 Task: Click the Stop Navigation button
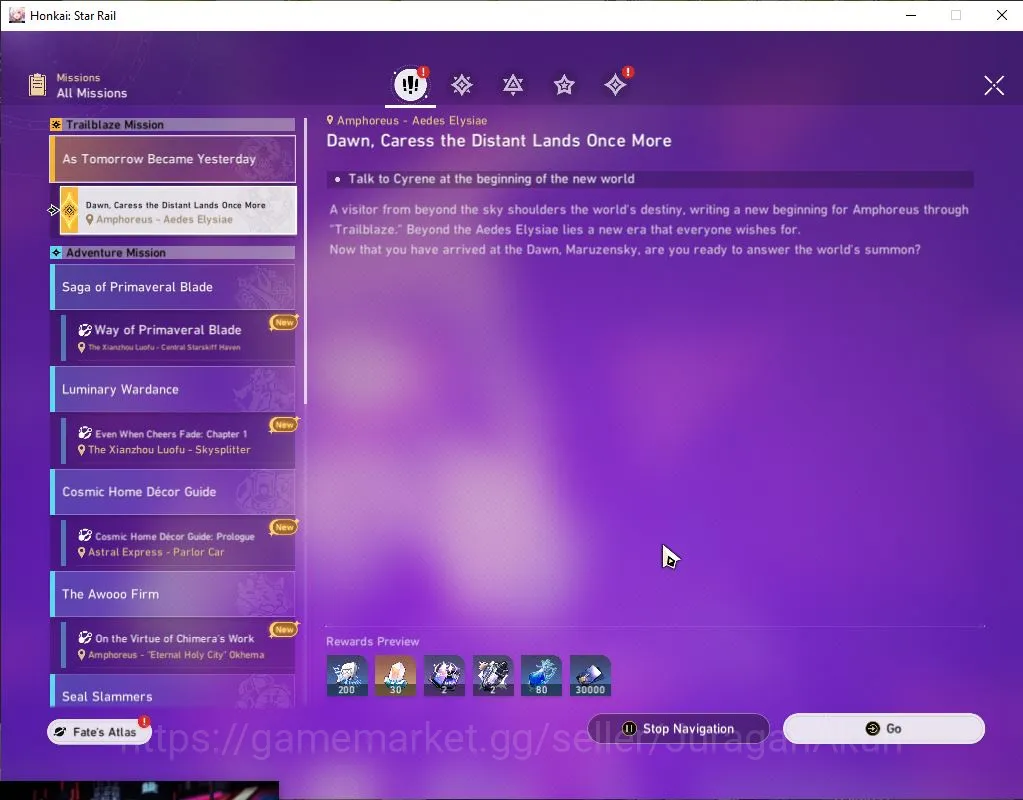click(x=679, y=728)
